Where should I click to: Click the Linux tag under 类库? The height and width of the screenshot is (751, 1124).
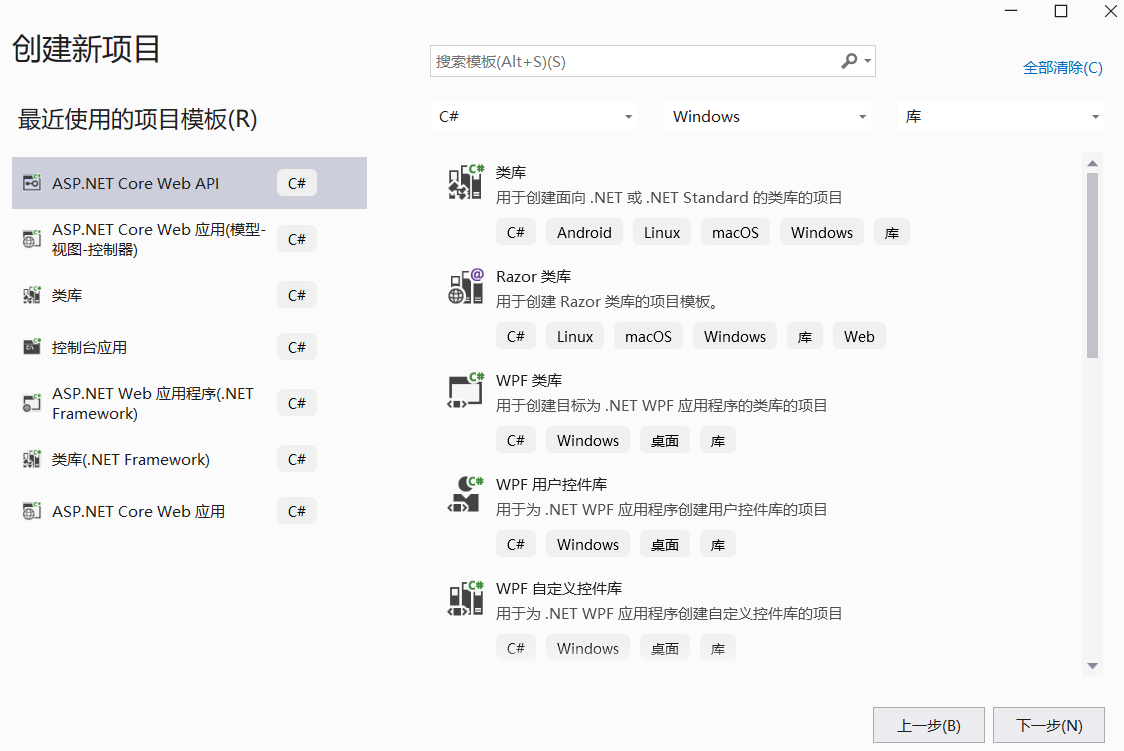(x=662, y=232)
